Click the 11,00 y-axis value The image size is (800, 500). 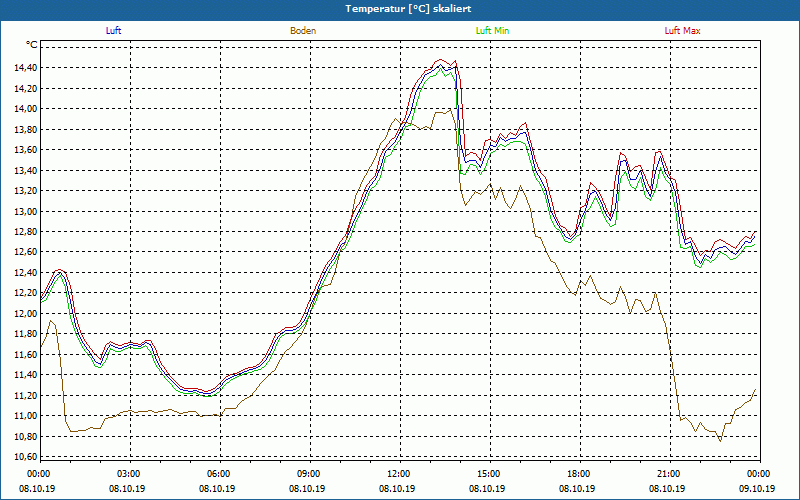(x=26, y=416)
